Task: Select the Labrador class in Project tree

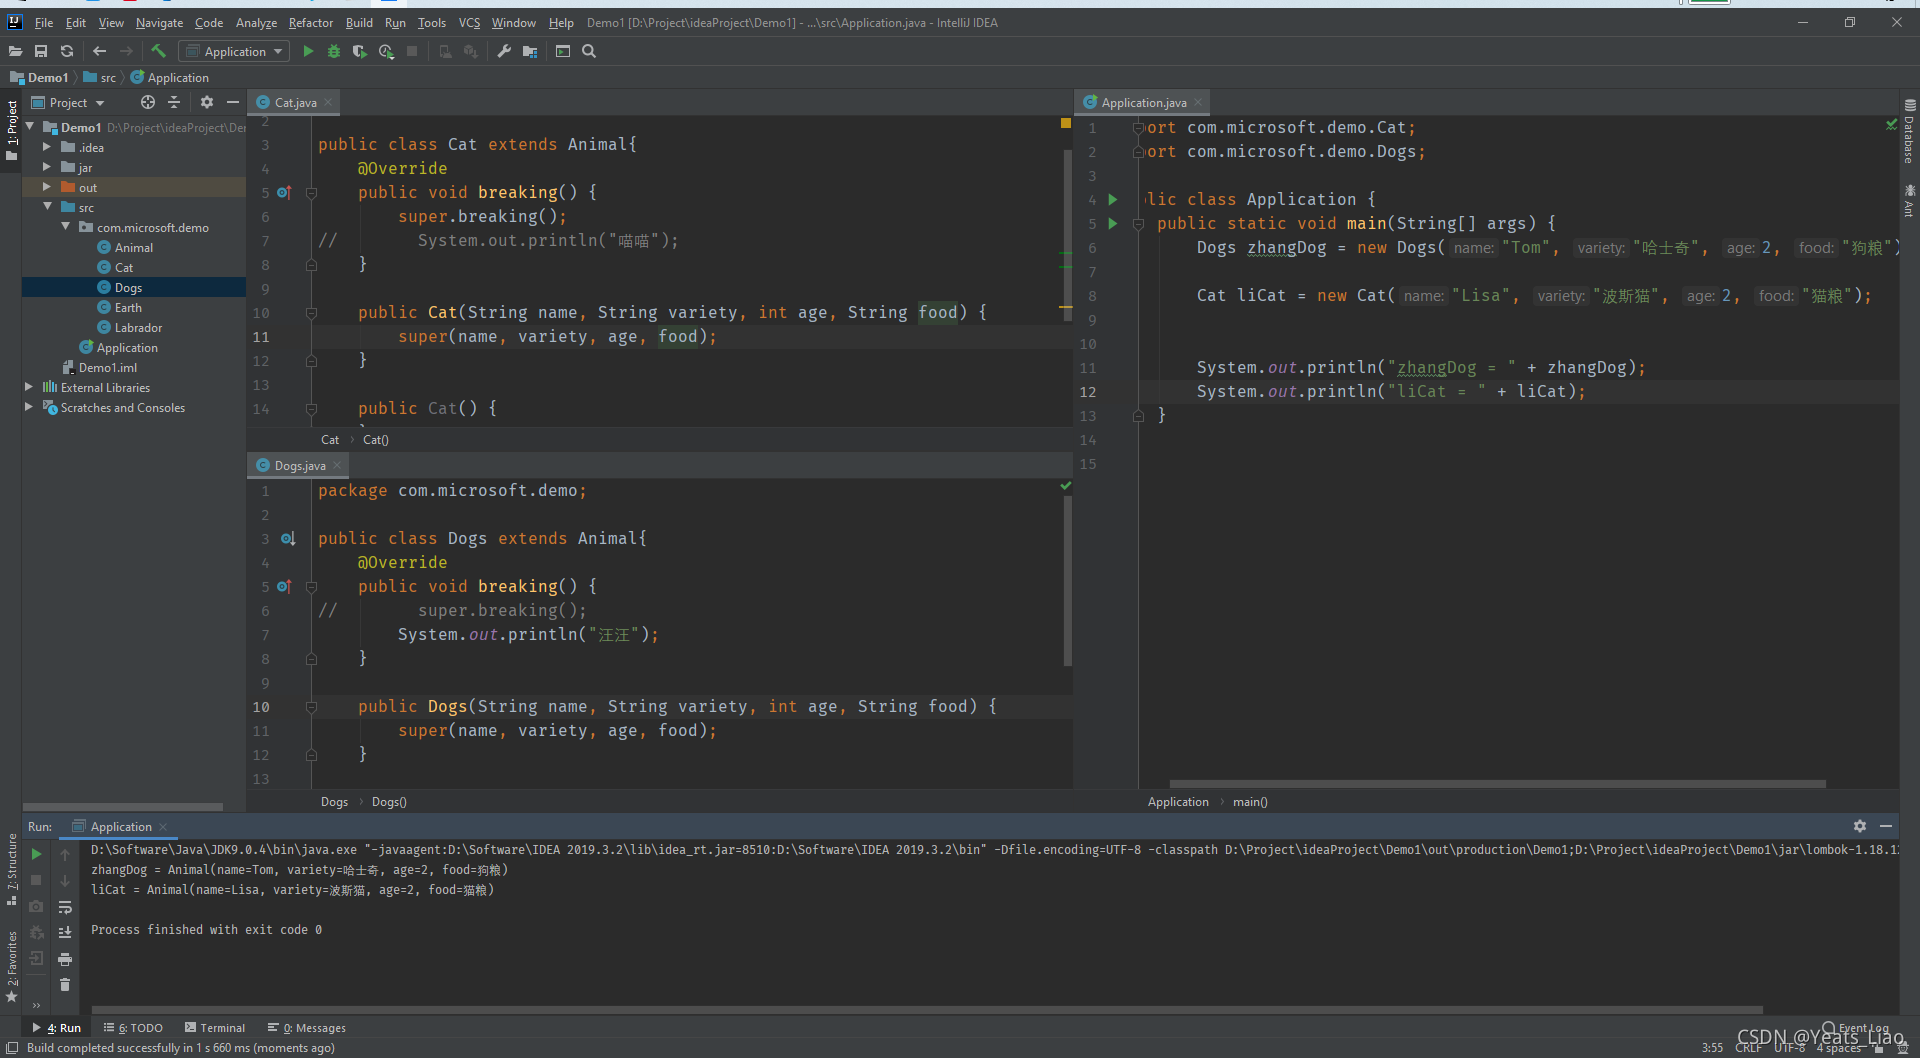Action: pyautogui.click(x=138, y=328)
